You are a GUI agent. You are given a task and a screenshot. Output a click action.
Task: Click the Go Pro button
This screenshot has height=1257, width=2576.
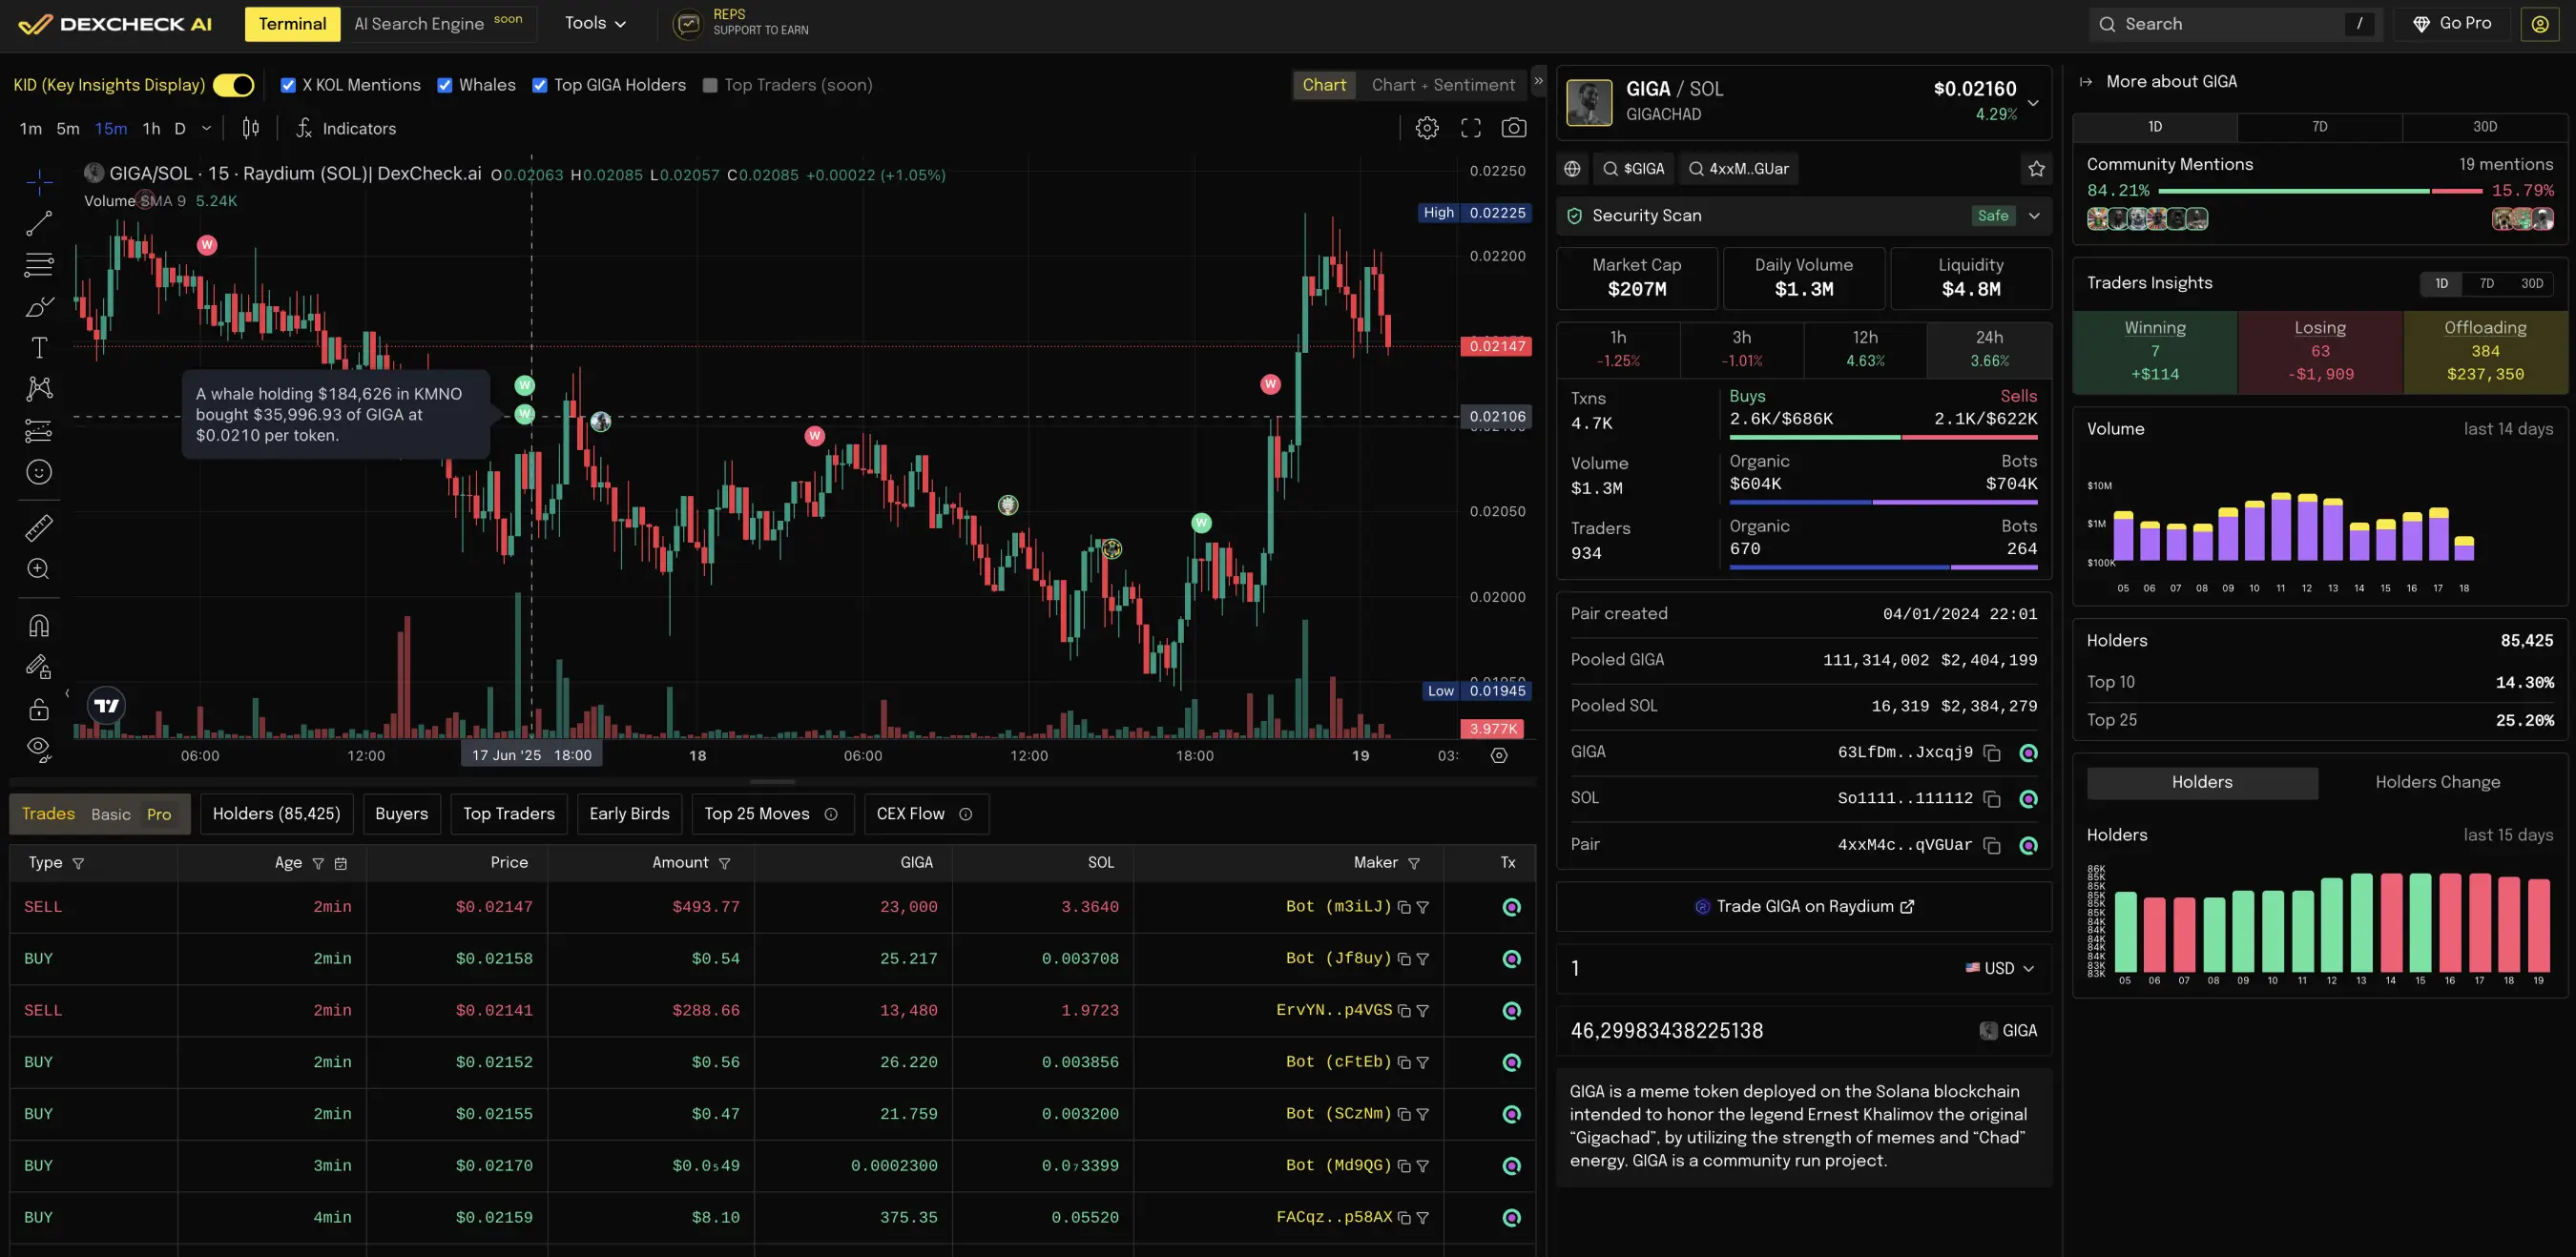tap(2451, 23)
